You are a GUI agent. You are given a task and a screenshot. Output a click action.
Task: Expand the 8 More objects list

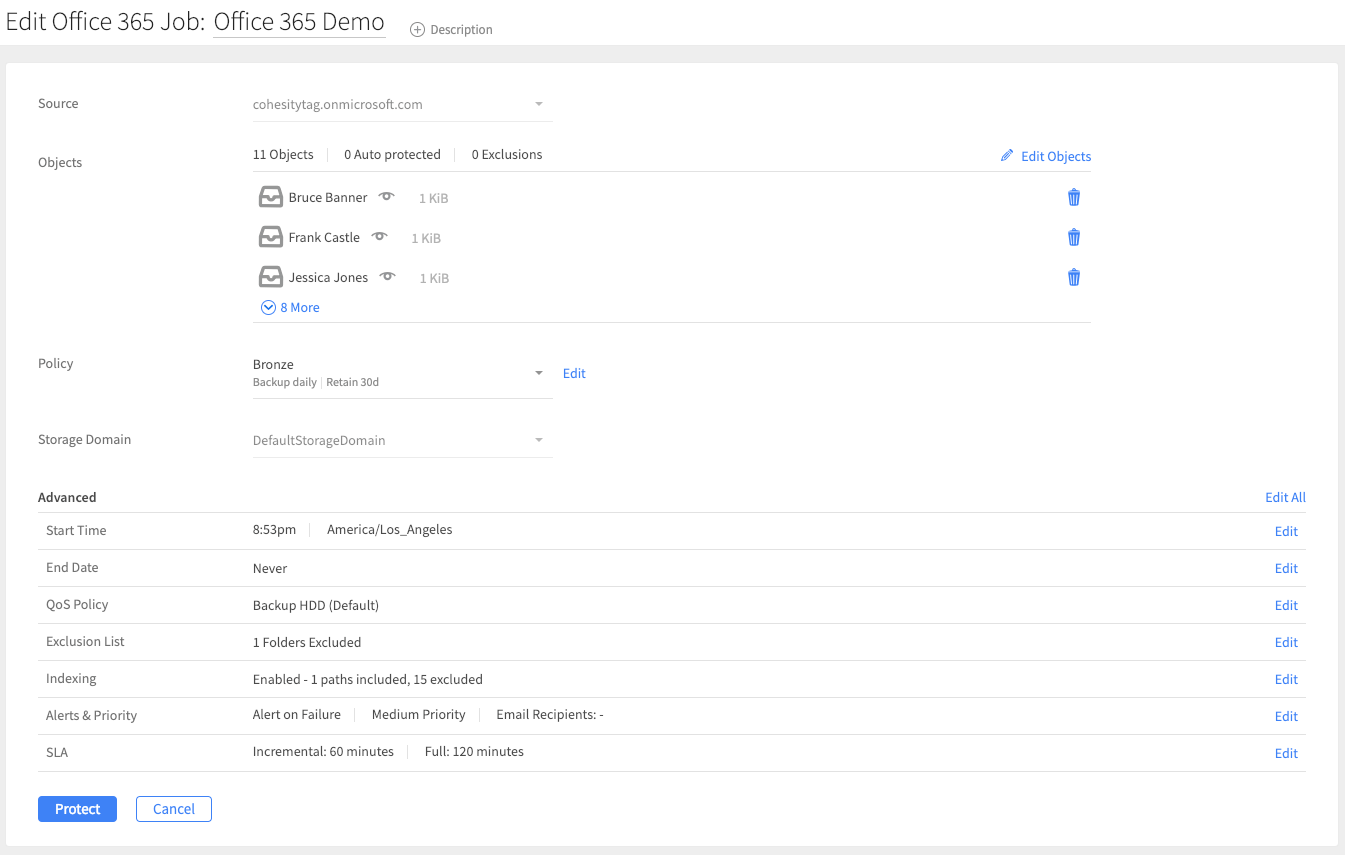[290, 308]
